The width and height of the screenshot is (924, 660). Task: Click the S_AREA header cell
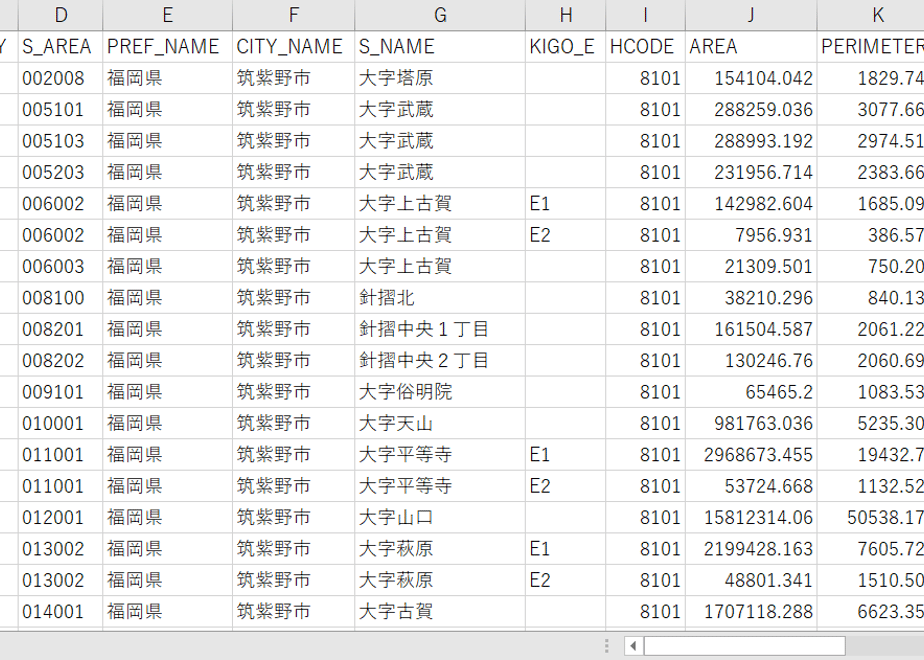click(61, 47)
